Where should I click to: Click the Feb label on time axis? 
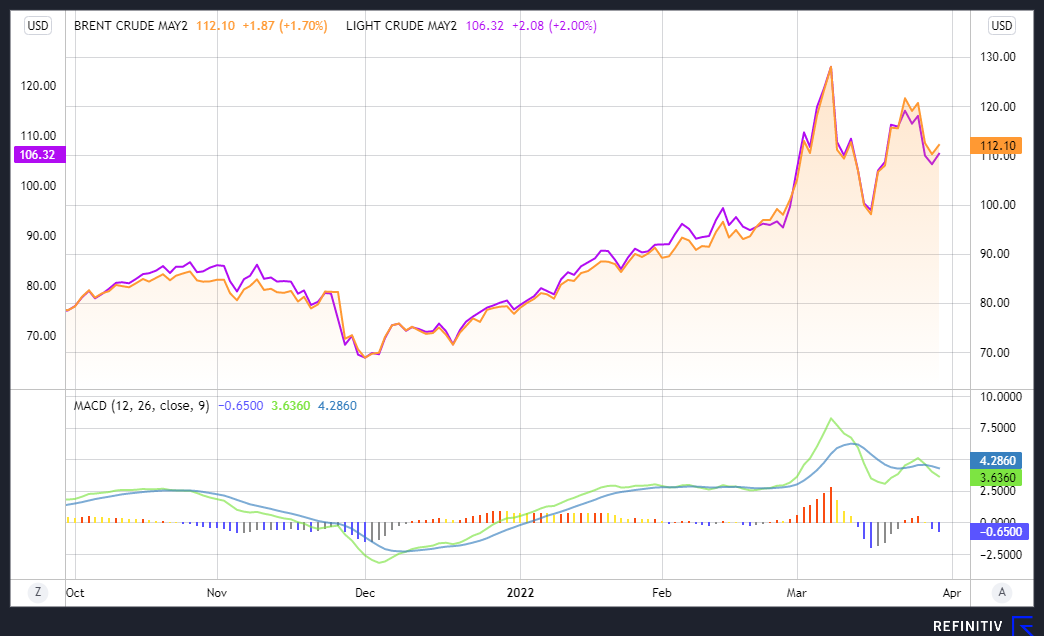click(662, 593)
